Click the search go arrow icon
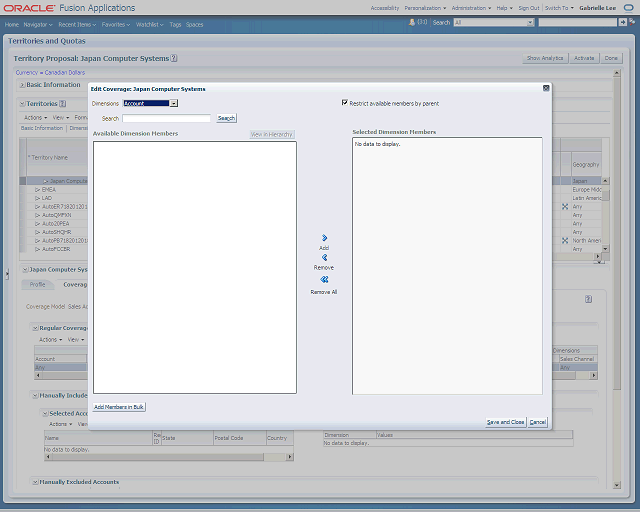 pyautogui.click(x=622, y=22)
